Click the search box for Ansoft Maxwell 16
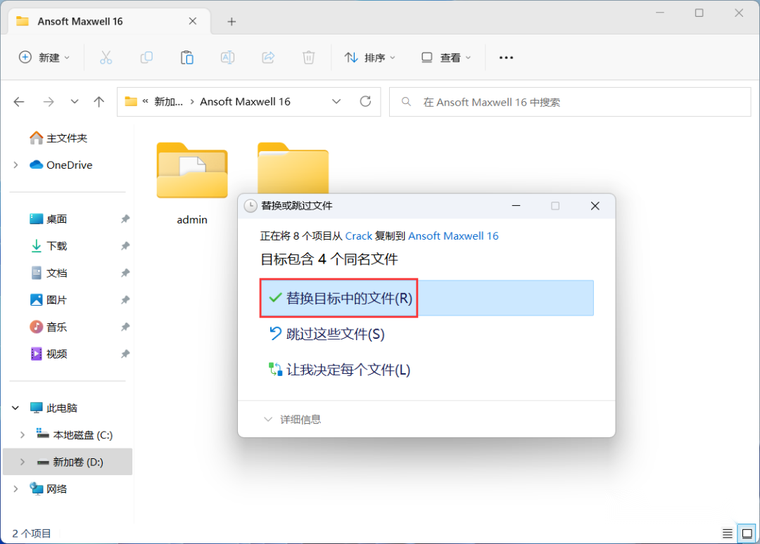The image size is (760, 544). 570,102
